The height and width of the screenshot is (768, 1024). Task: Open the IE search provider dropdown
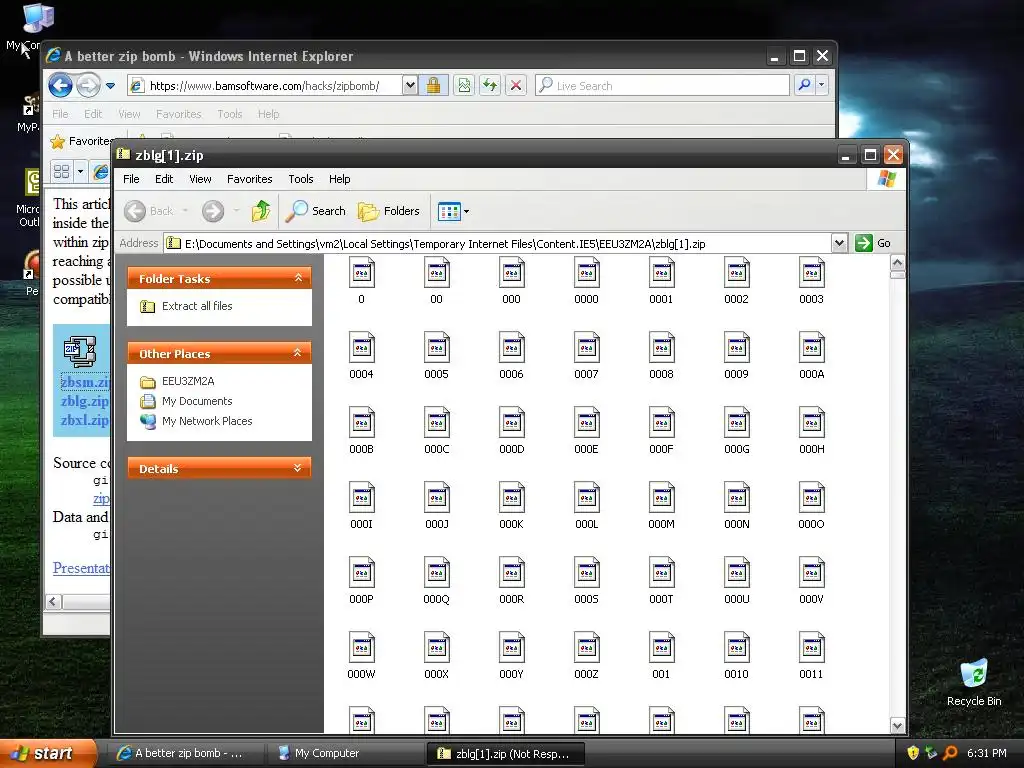click(x=822, y=85)
